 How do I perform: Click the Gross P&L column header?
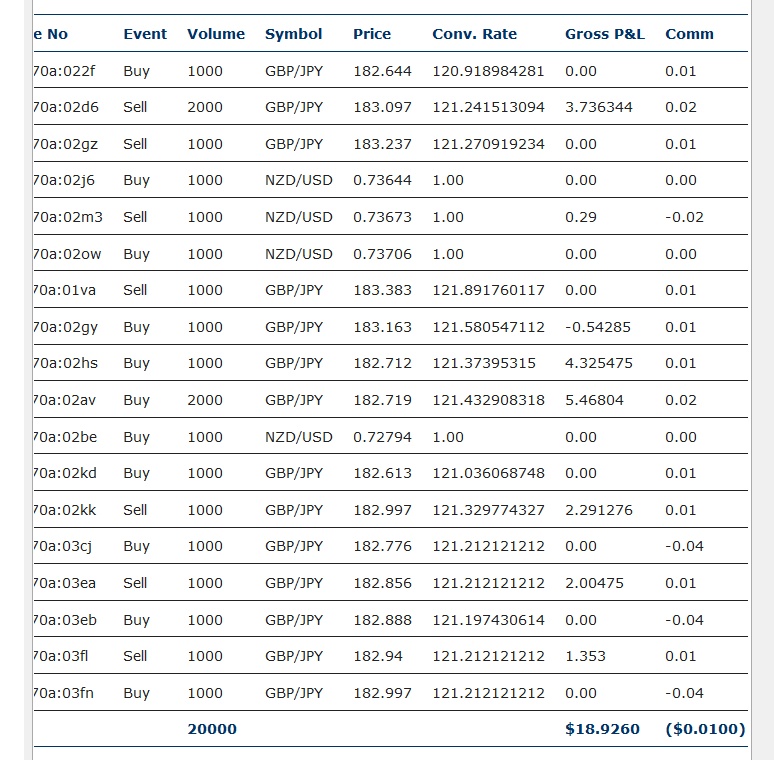tap(604, 34)
